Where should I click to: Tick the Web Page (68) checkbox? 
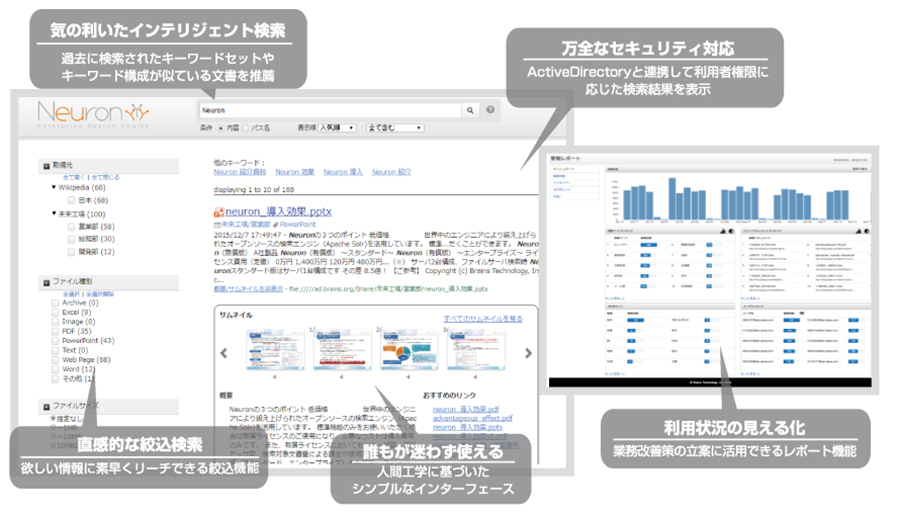pyautogui.click(x=55, y=360)
